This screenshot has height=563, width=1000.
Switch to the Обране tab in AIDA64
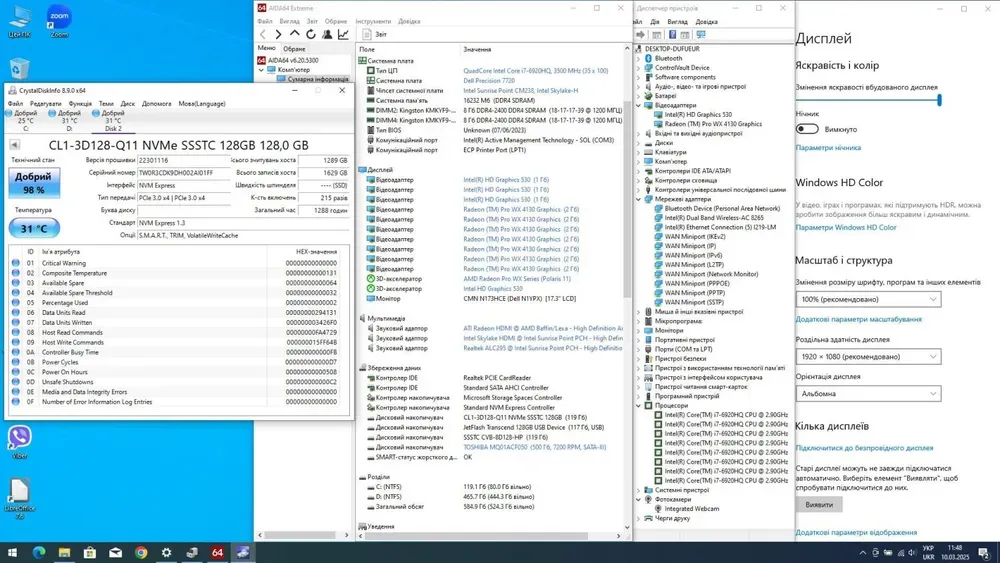click(x=294, y=48)
